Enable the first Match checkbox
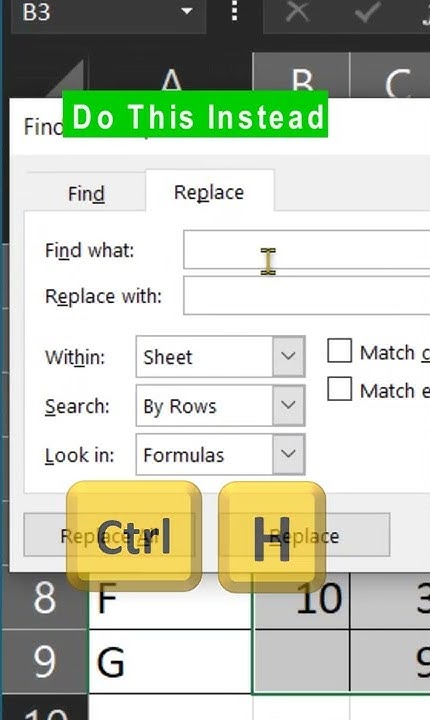430x720 pixels. [339, 351]
